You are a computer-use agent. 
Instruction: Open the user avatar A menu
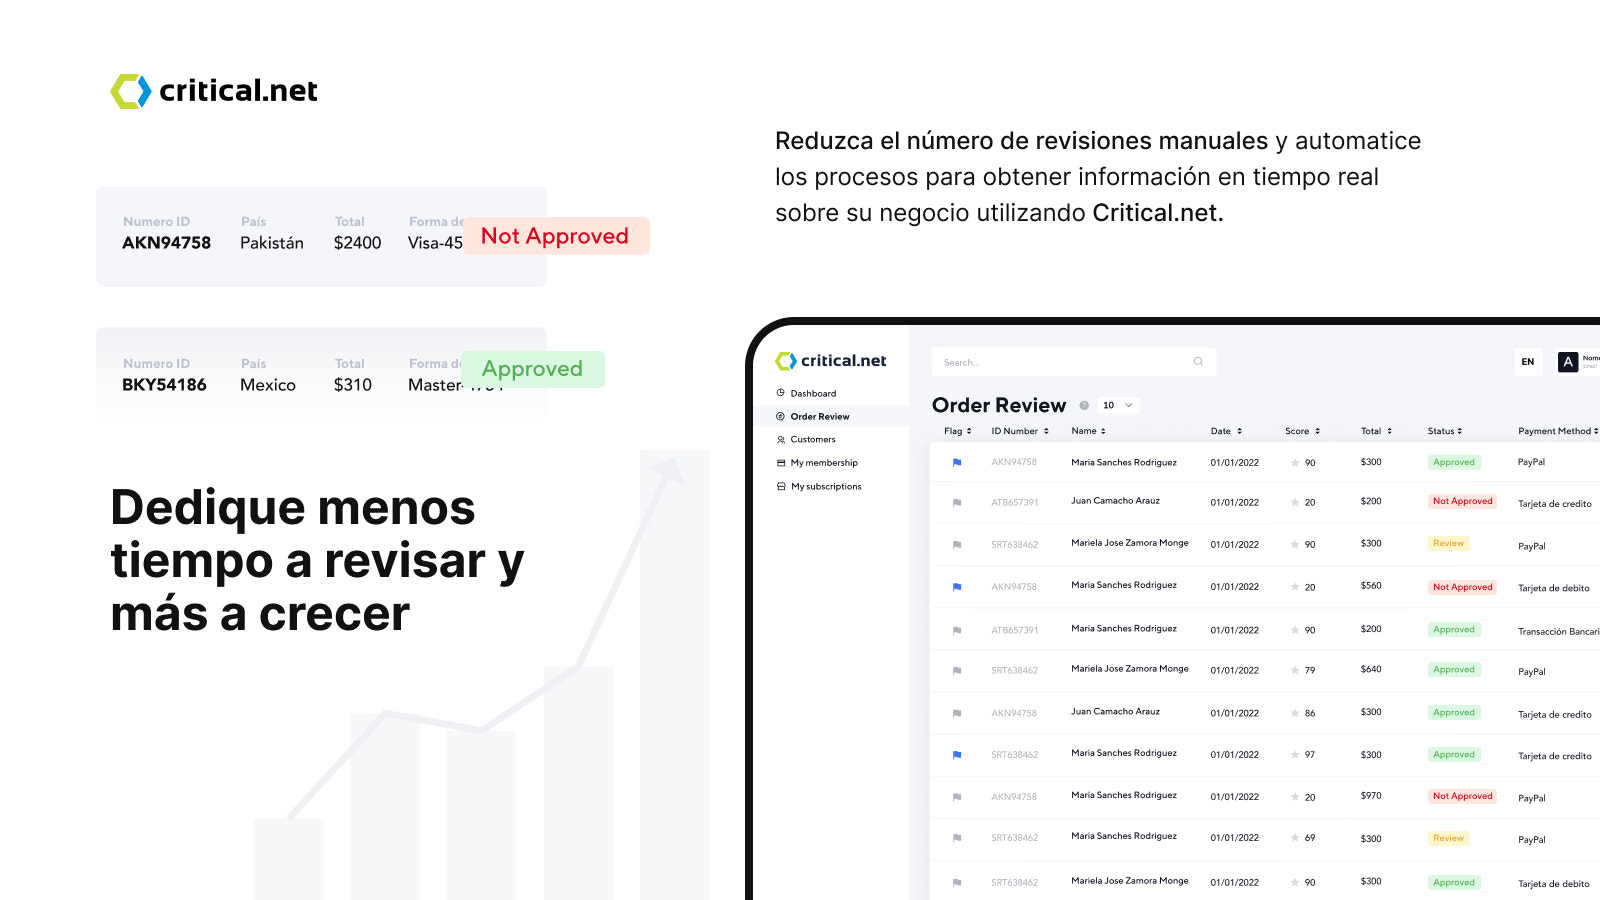point(1568,362)
